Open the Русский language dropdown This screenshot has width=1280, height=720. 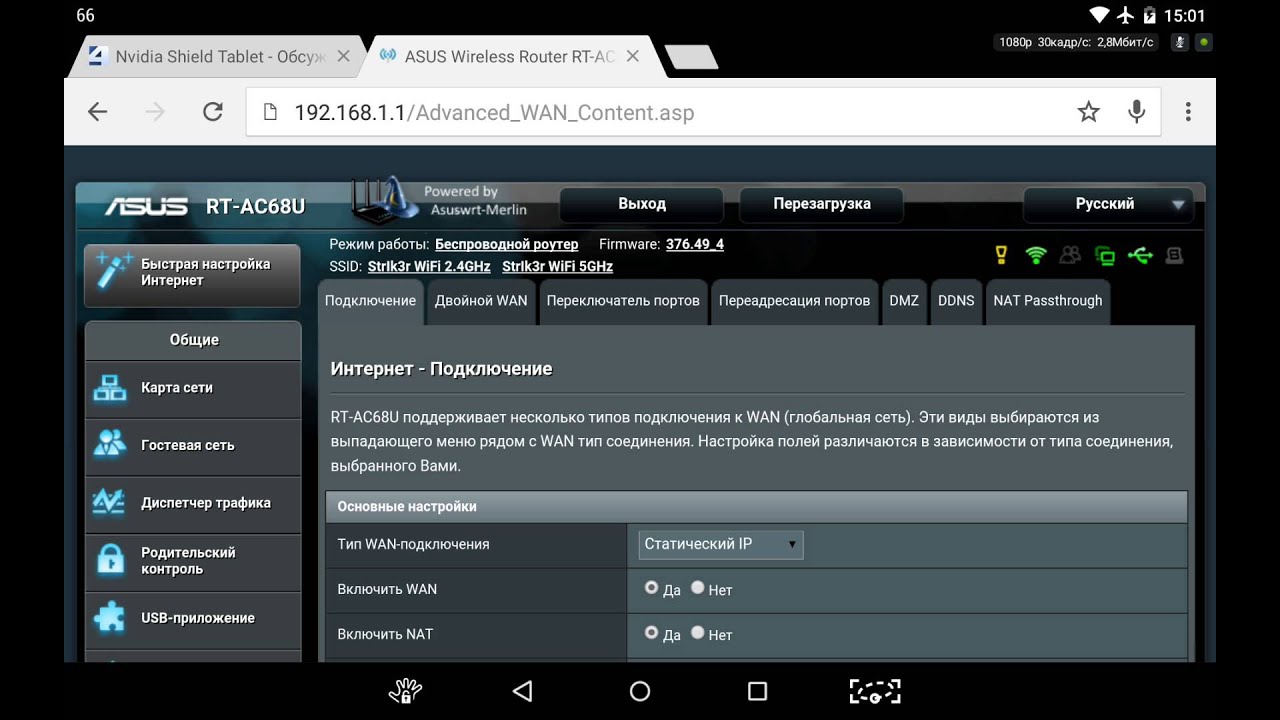[x=1109, y=204]
